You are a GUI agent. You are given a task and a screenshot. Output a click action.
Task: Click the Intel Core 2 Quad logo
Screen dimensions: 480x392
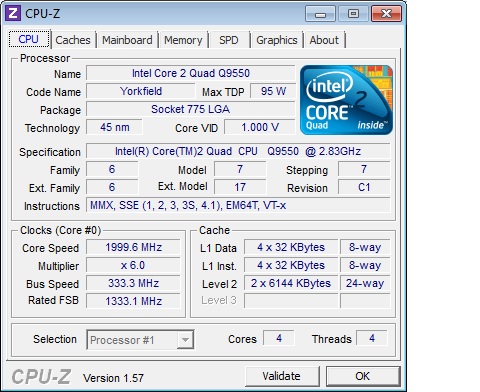tap(346, 100)
